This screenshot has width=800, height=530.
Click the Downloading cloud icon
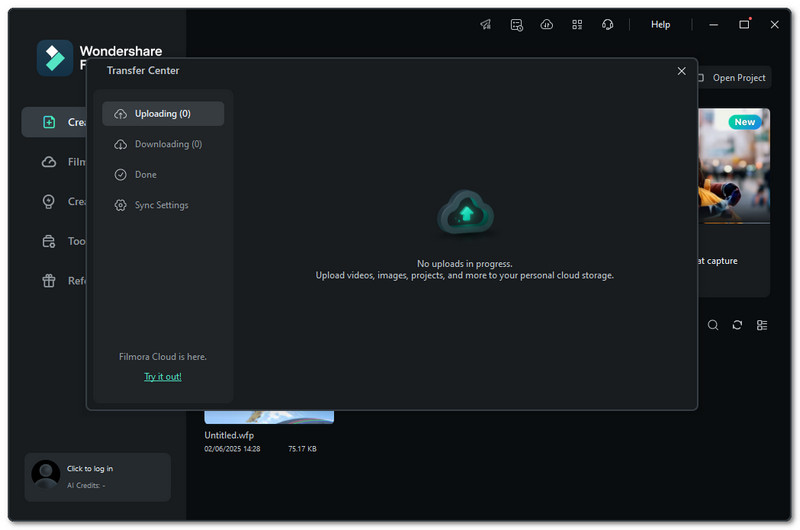[x=120, y=144]
